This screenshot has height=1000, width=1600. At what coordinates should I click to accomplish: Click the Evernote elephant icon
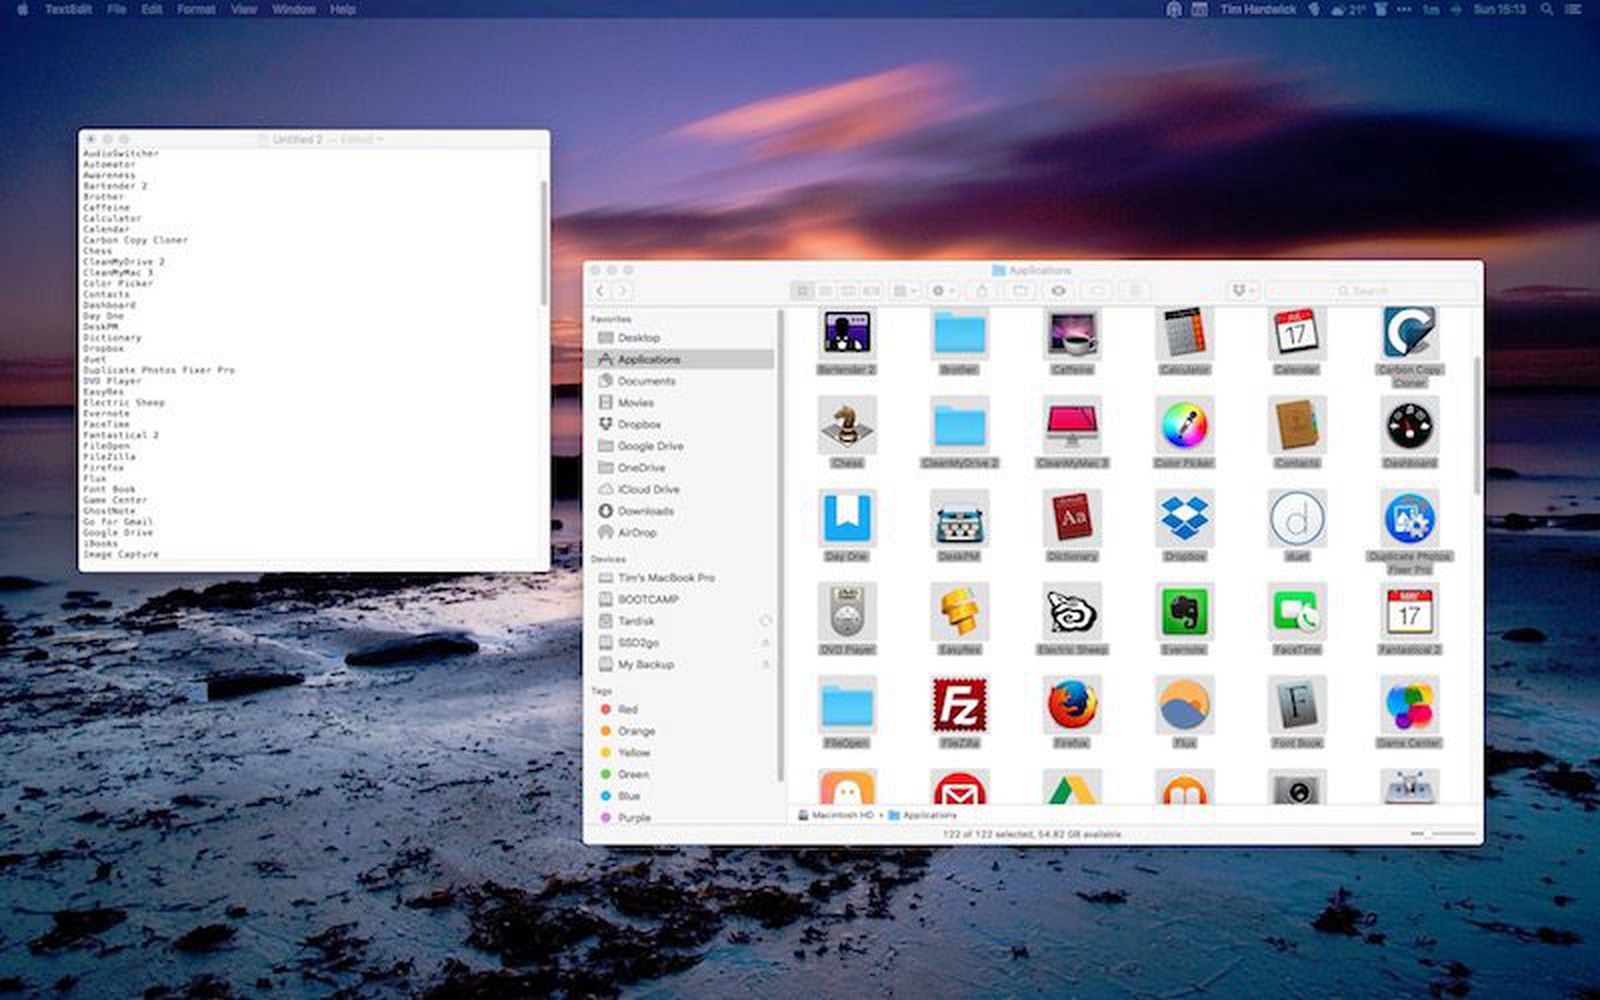coord(1184,612)
